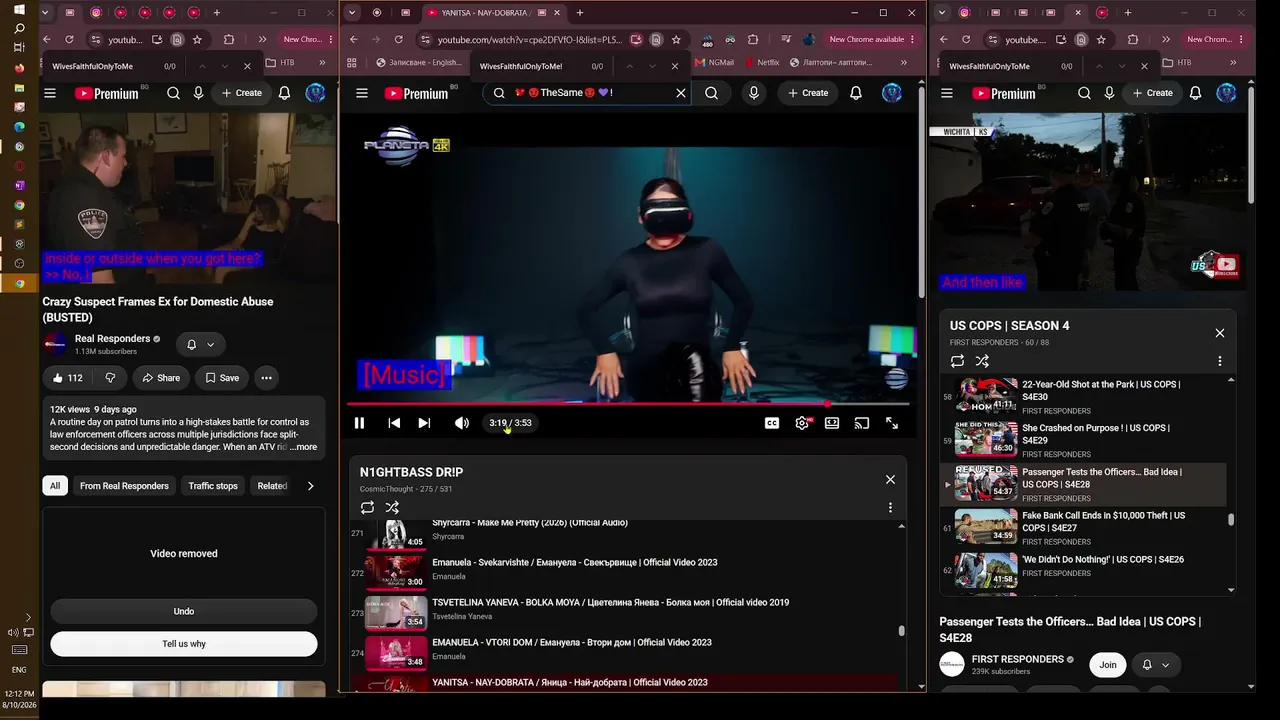Undo the video removal
Image resolution: width=1280 pixels, height=720 pixels.
pos(184,612)
